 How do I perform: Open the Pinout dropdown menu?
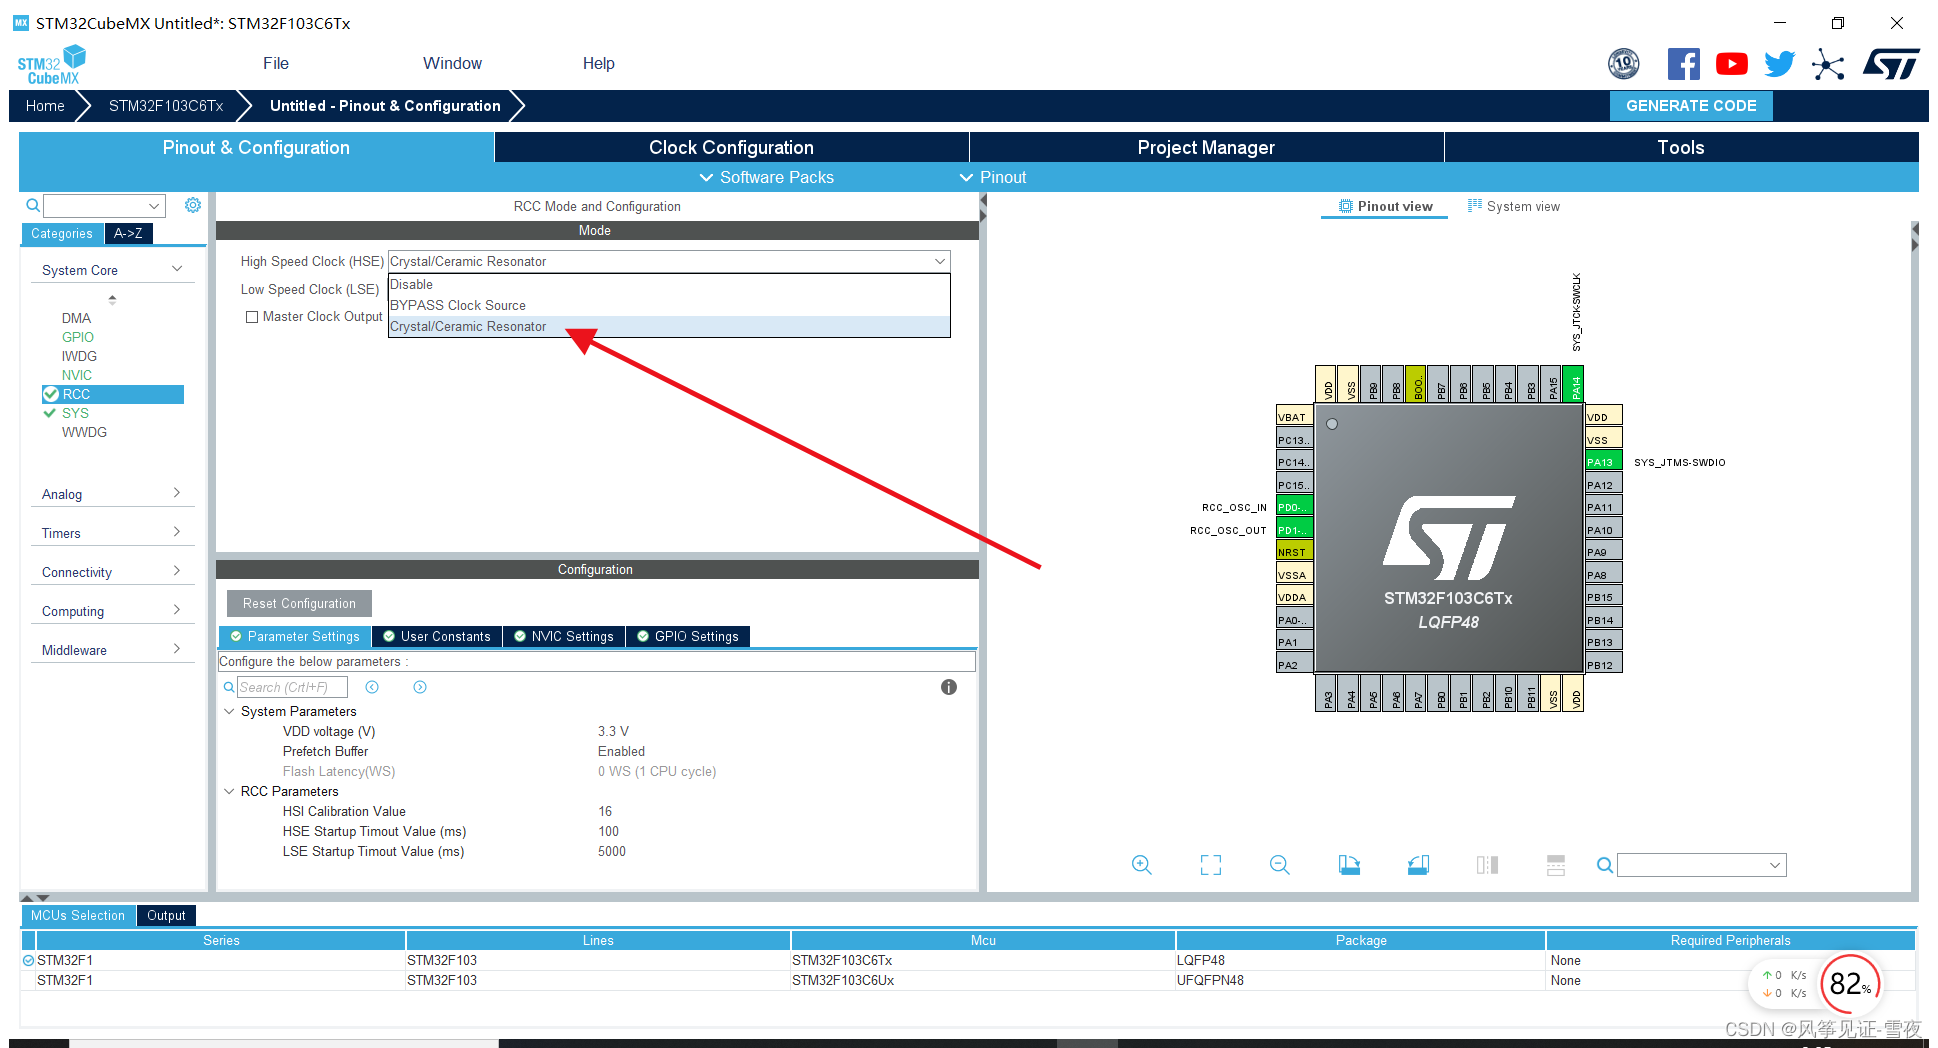point(993,177)
